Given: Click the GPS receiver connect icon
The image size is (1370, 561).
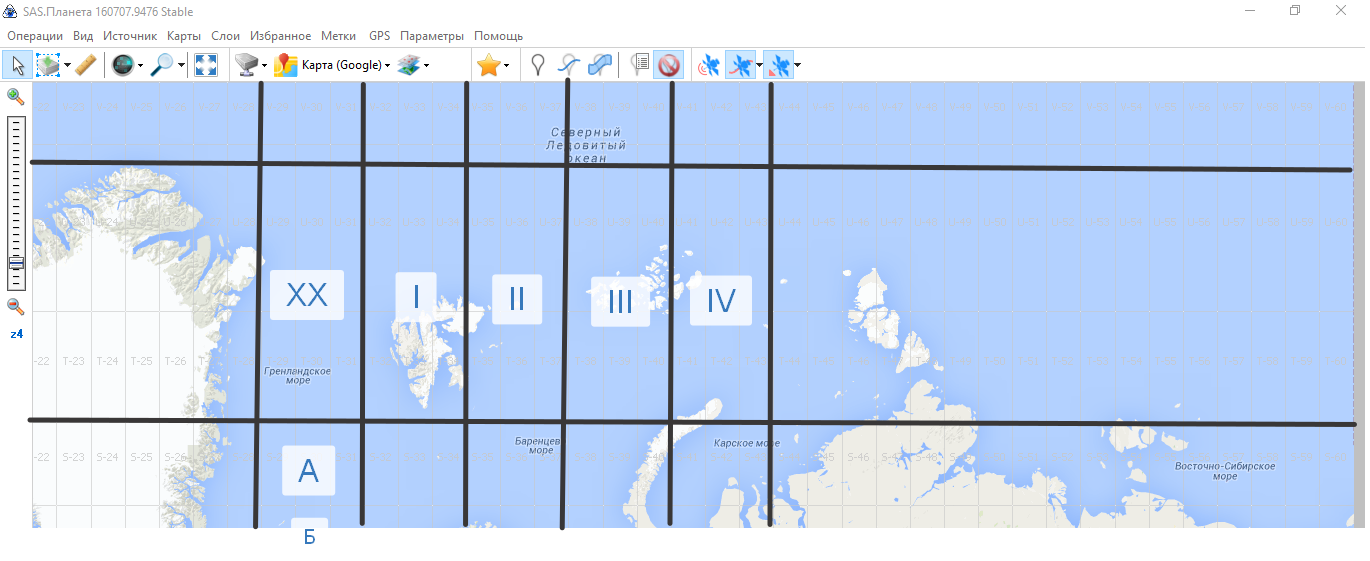Looking at the screenshot, I should coord(709,66).
